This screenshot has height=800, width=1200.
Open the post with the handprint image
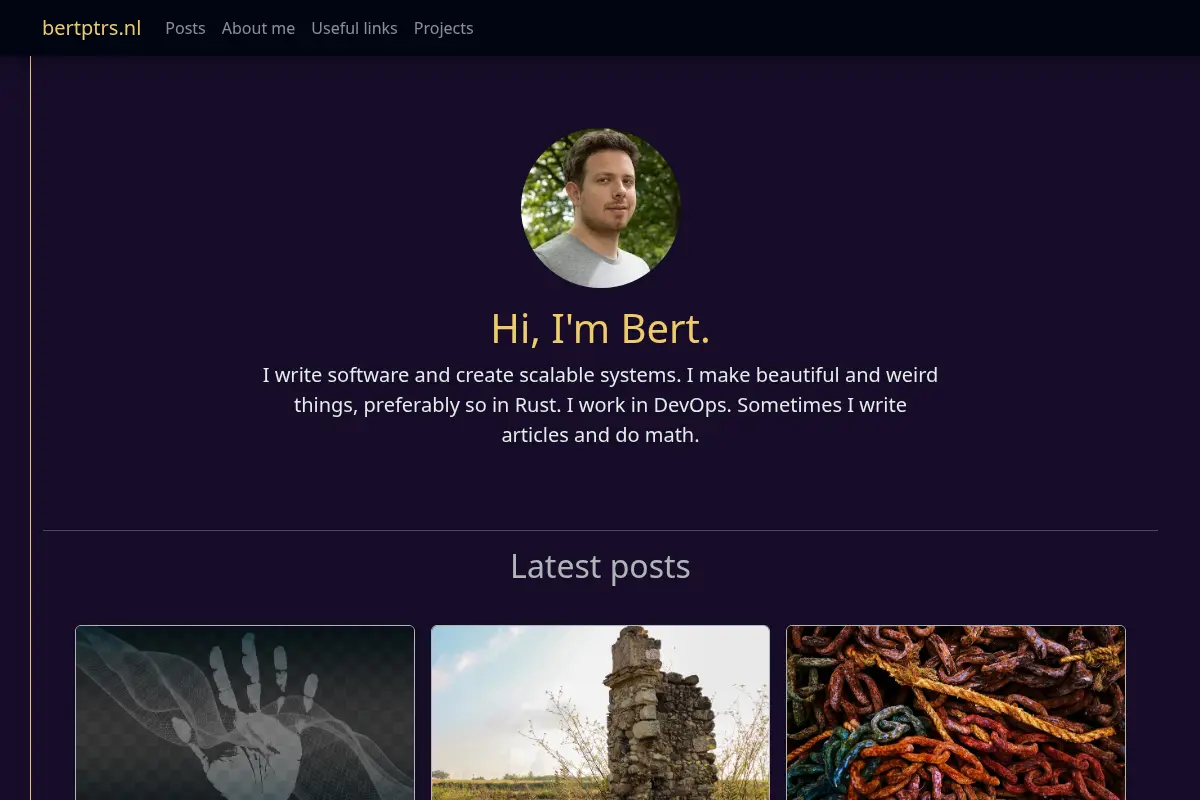pyautogui.click(x=245, y=713)
